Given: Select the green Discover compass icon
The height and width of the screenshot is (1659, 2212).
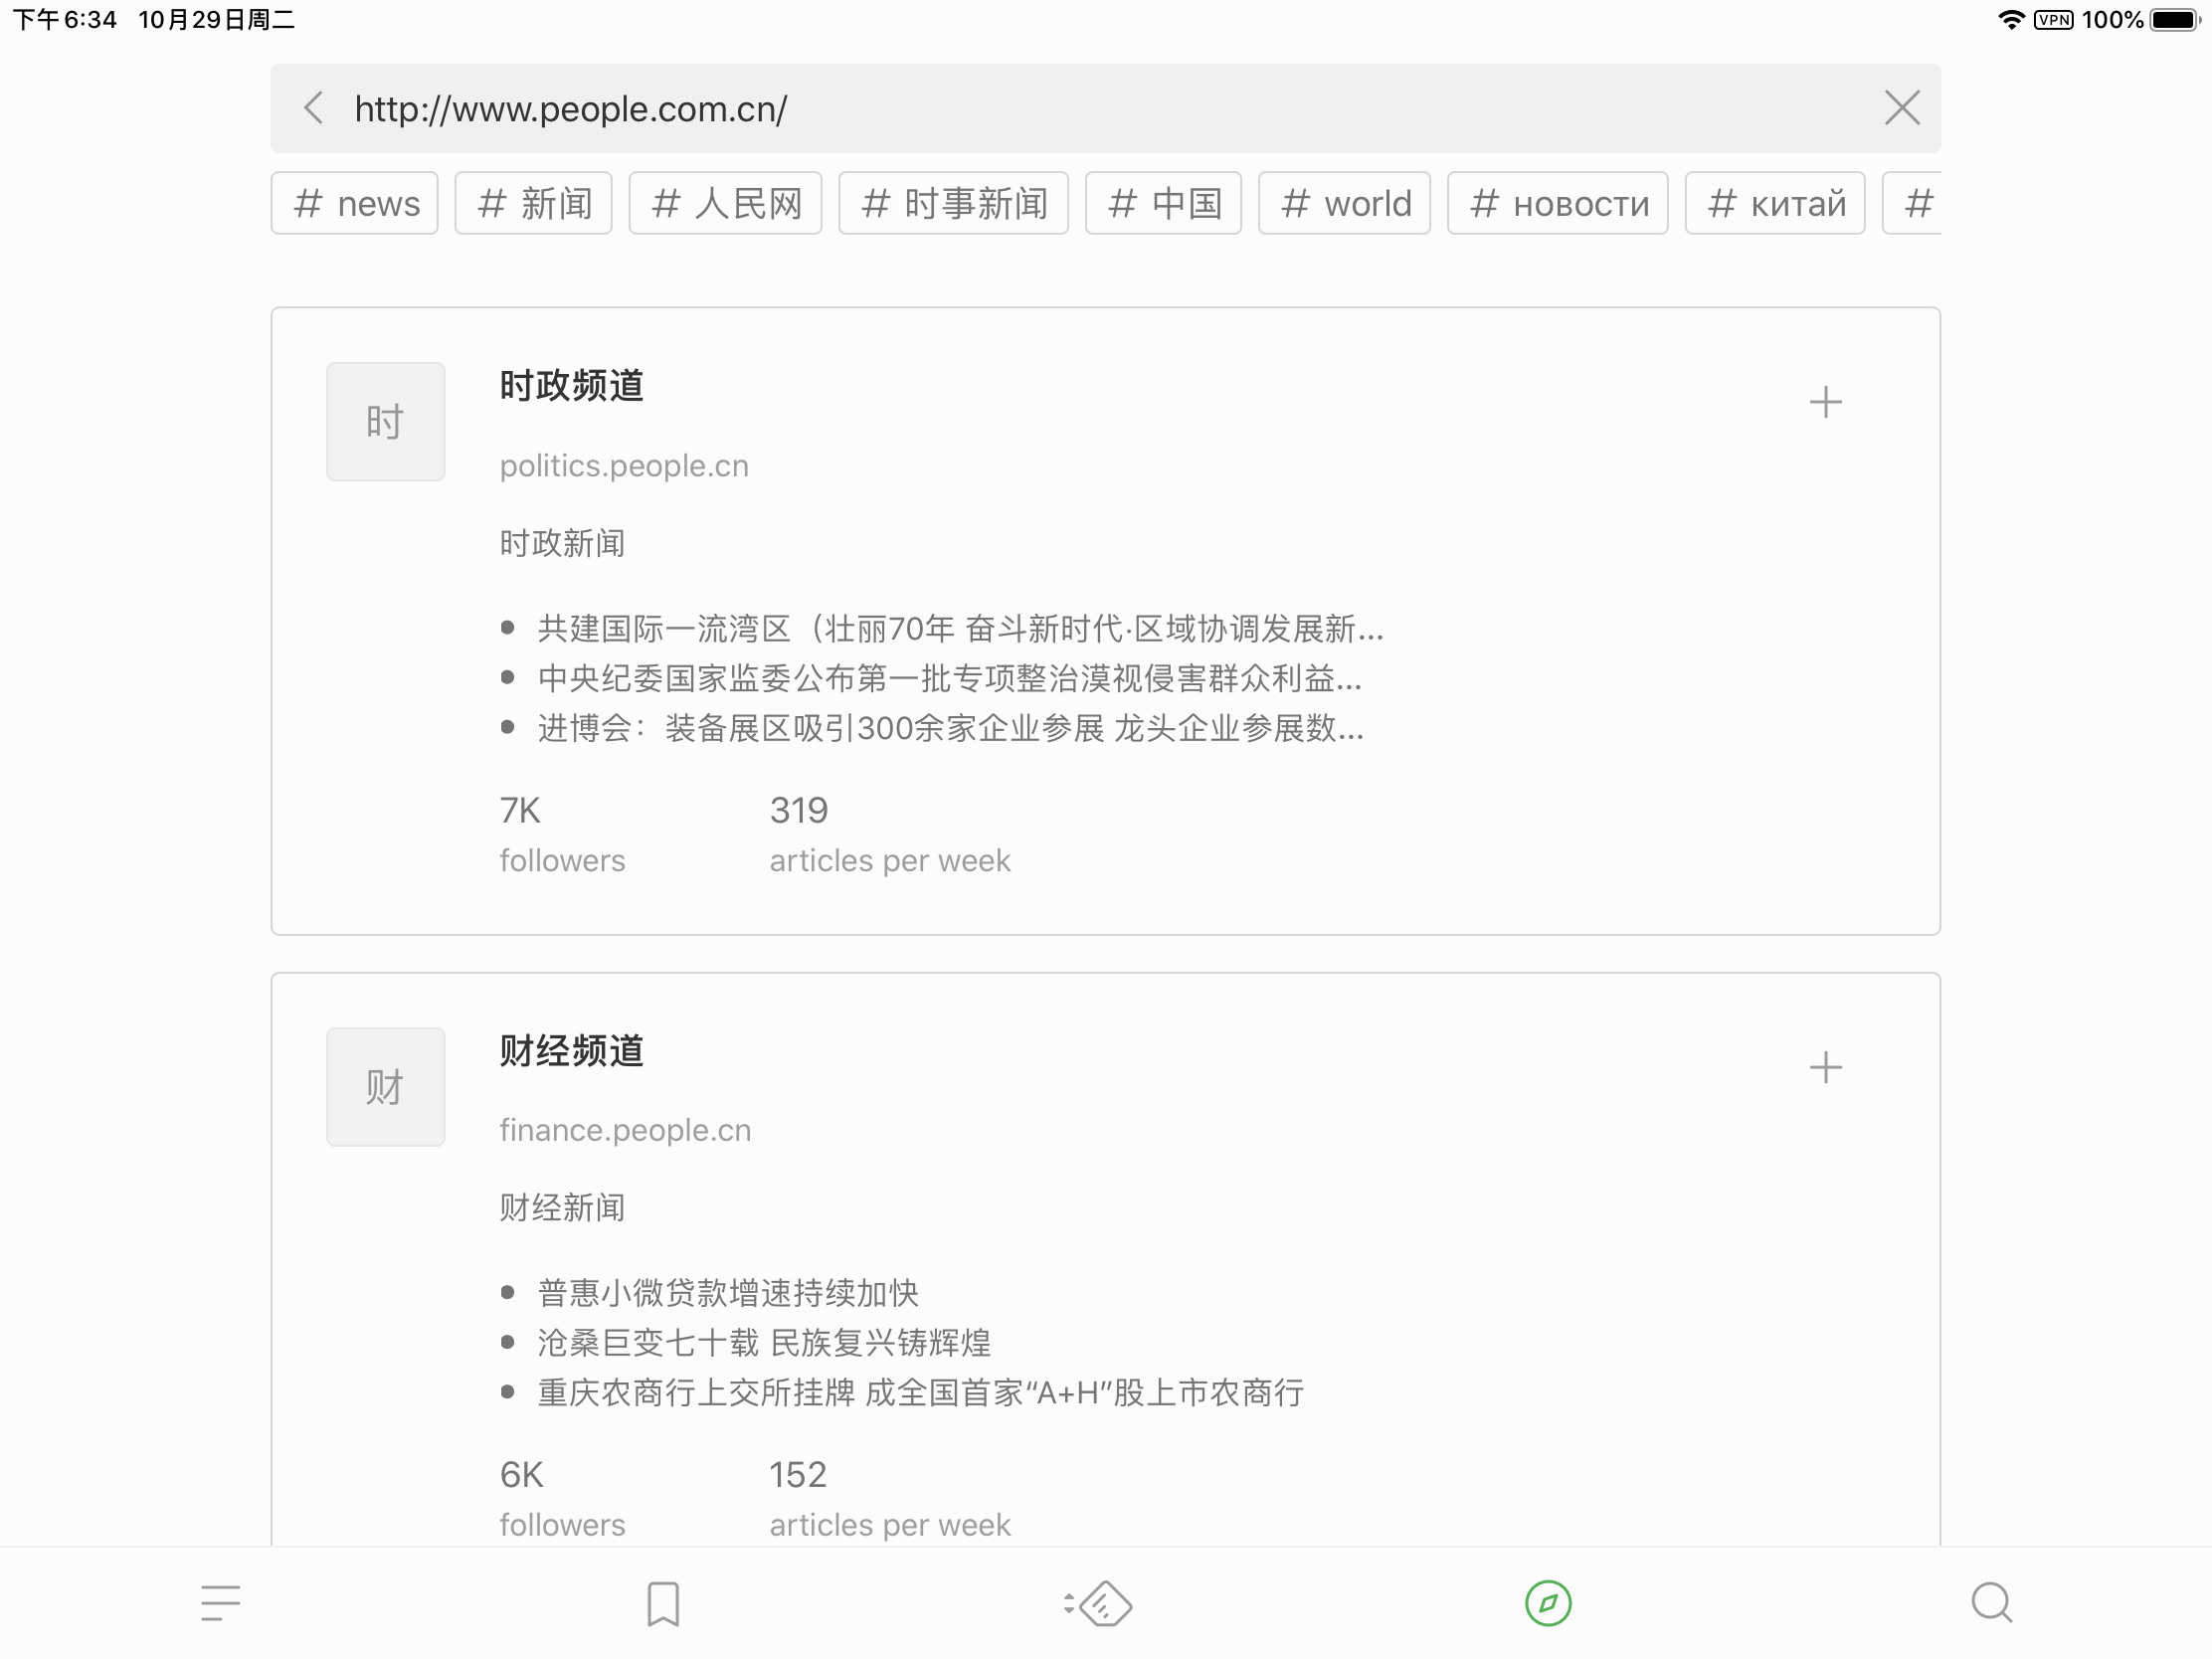Looking at the screenshot, I should point(1548,1604).
